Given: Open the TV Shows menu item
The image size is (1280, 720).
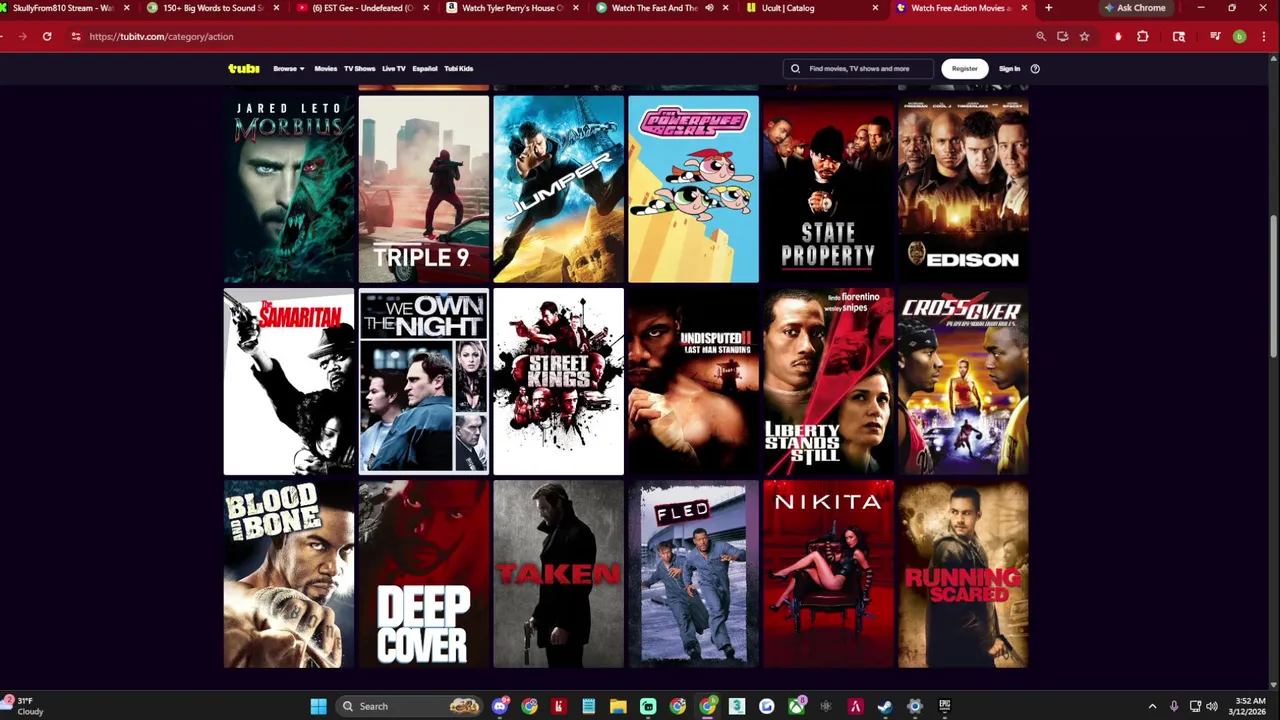Looking at the screenshot, I should pos(359,69).
